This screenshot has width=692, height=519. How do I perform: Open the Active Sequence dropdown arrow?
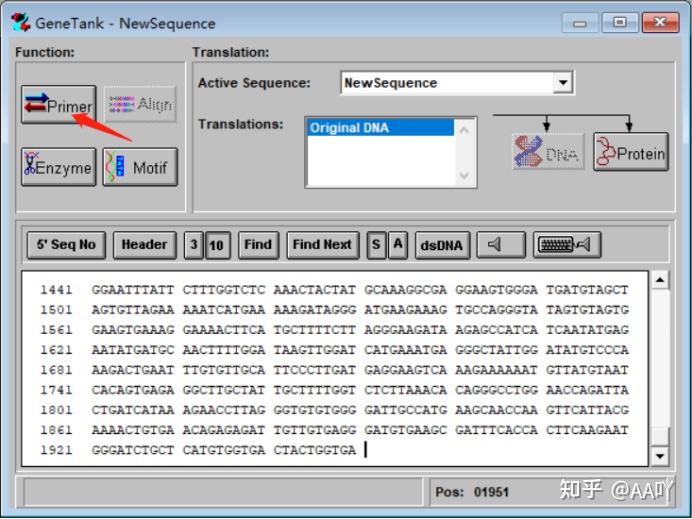tap(563, 83)
